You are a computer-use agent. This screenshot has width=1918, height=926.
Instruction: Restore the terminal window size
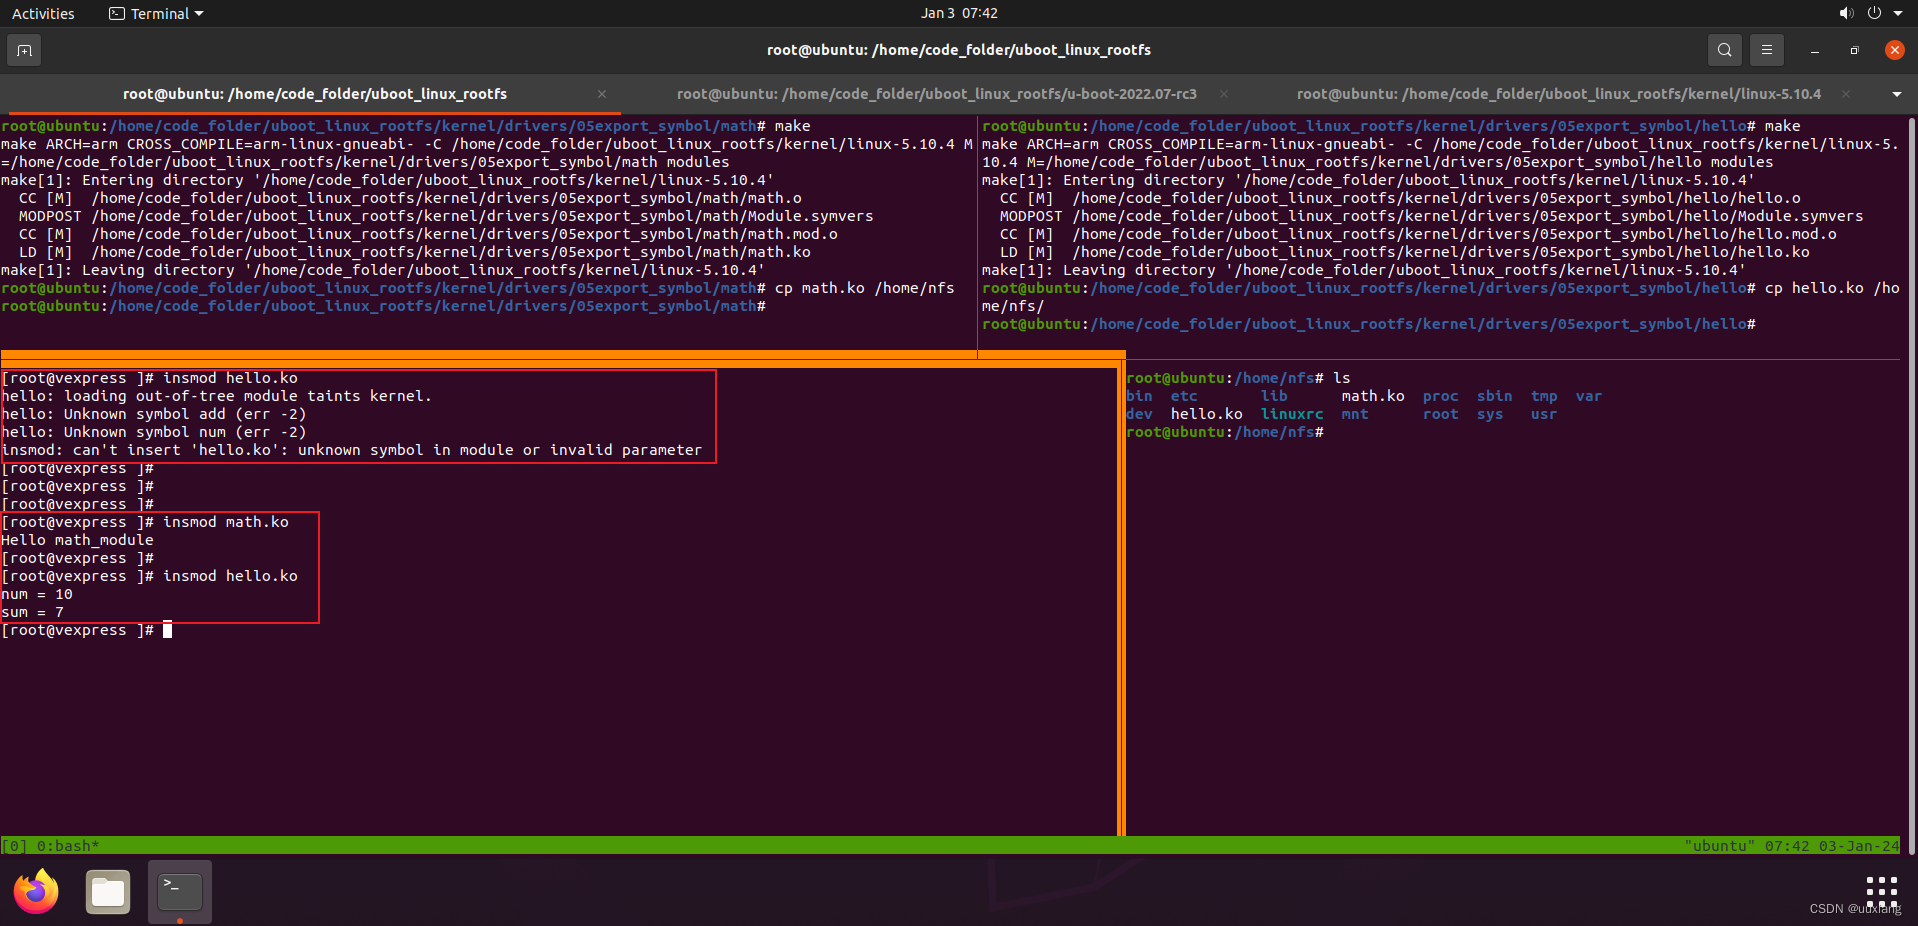1854,50
